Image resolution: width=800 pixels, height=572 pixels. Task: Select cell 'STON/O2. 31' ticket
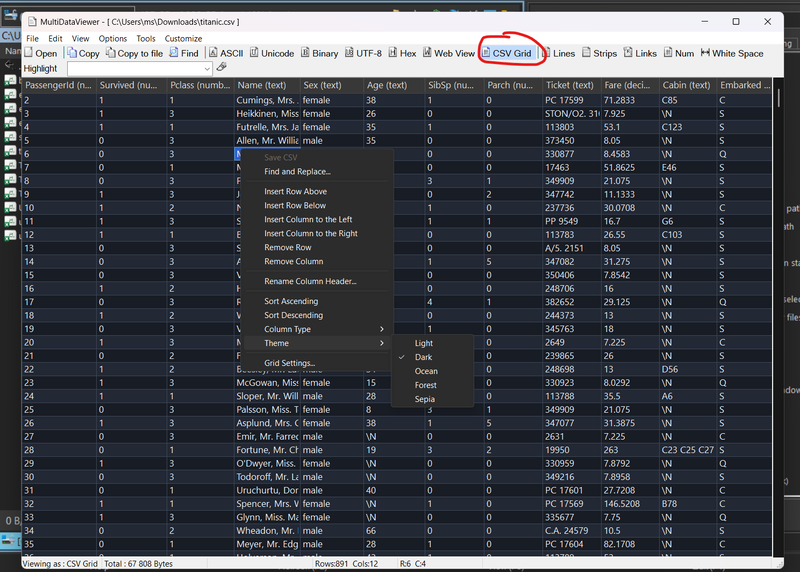572,113
